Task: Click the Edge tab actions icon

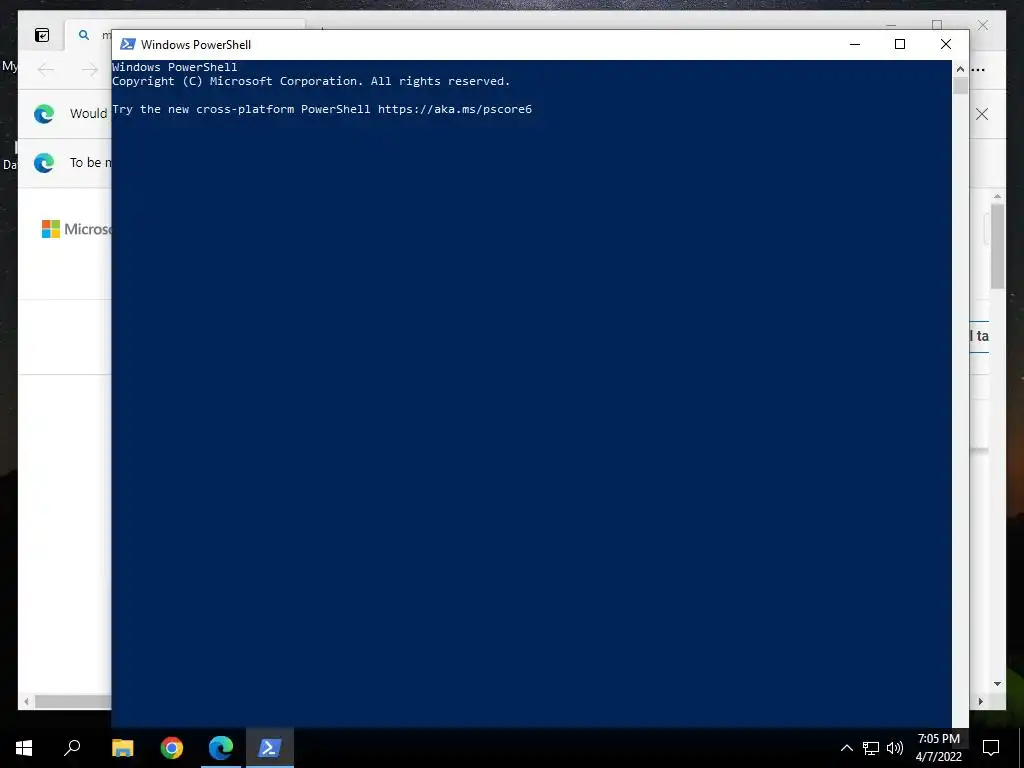Action: click(42, 35)
